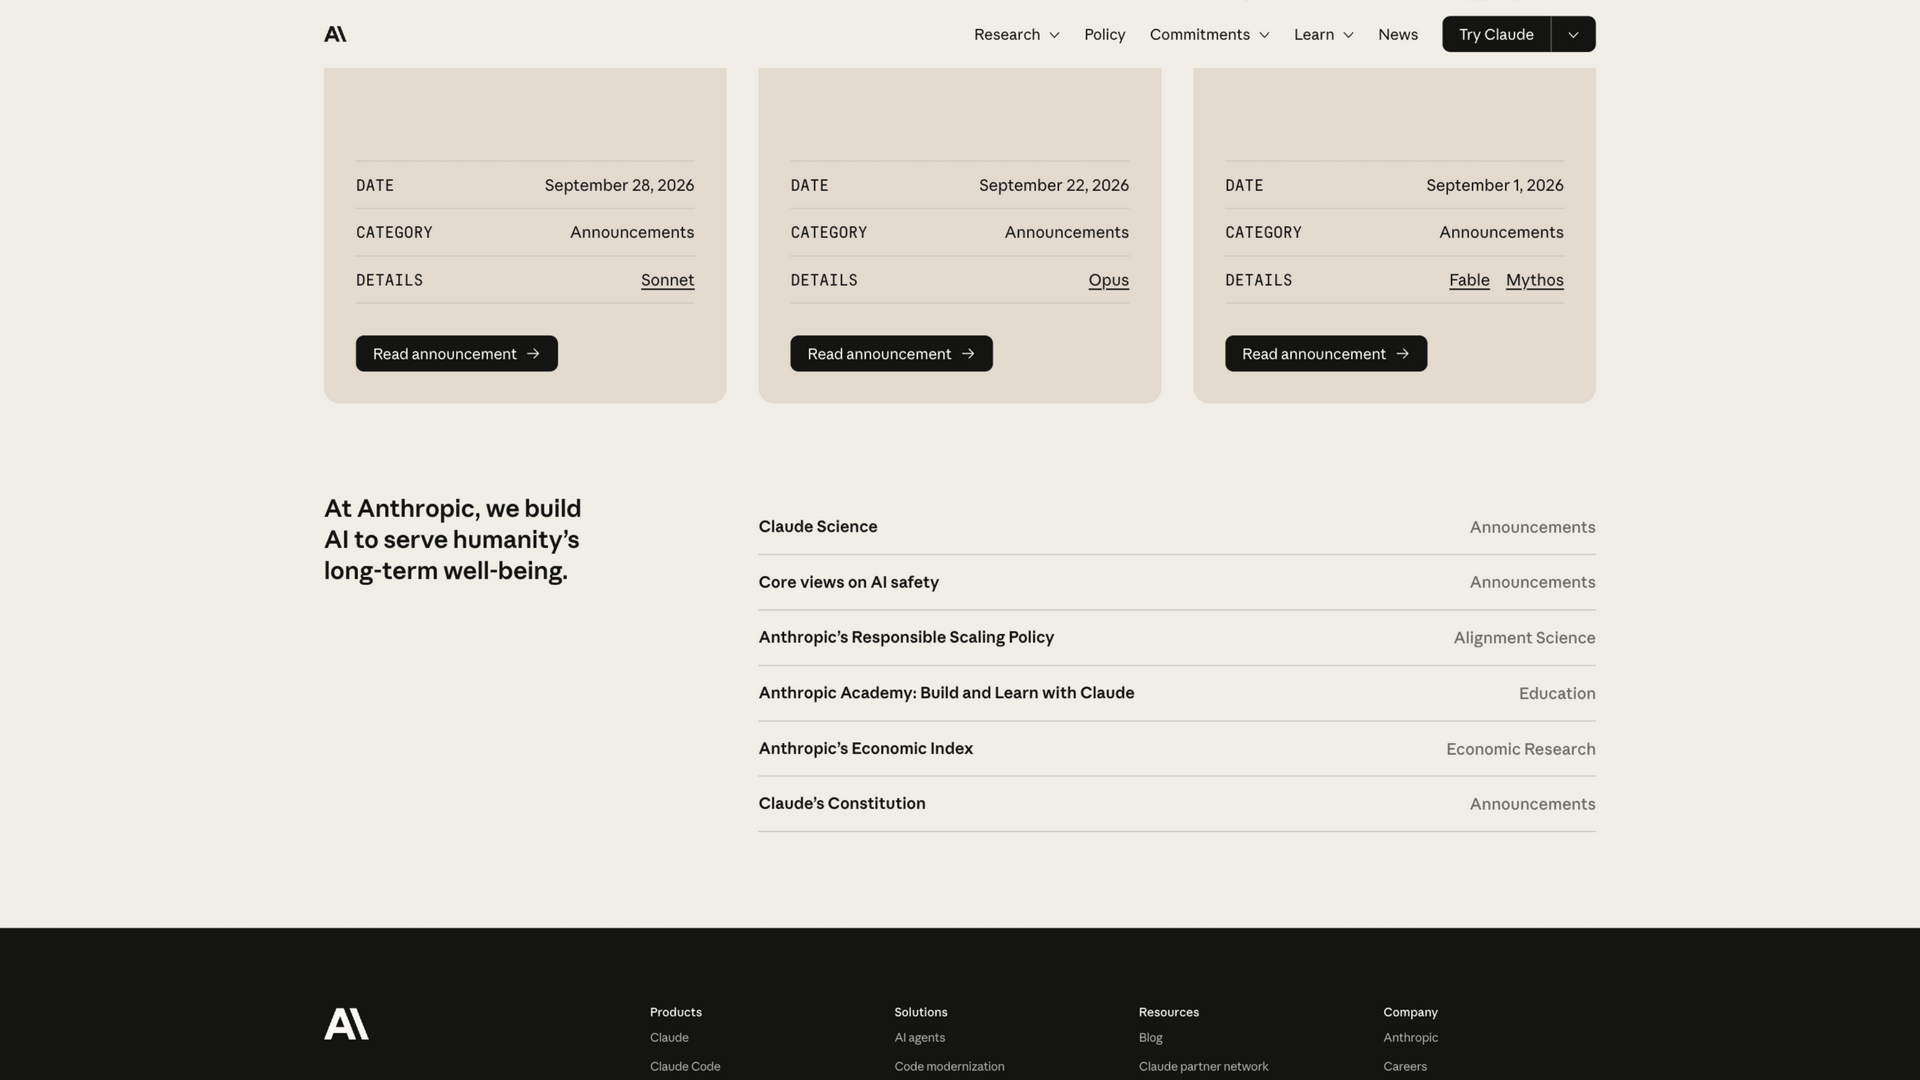Click the 'September 22, 2026' date text
This screenshot has width=1920, height=1080.
pos(1054,185)
